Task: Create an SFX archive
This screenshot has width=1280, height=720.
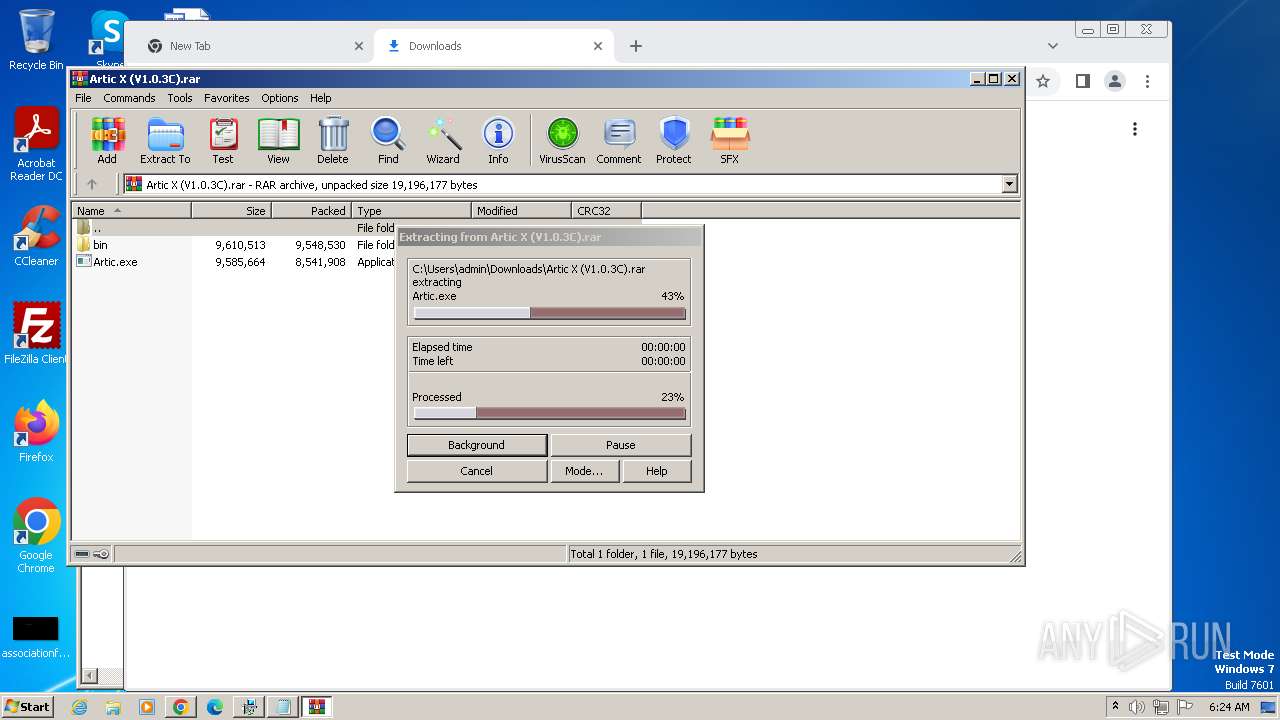Action: coord(730,140)
